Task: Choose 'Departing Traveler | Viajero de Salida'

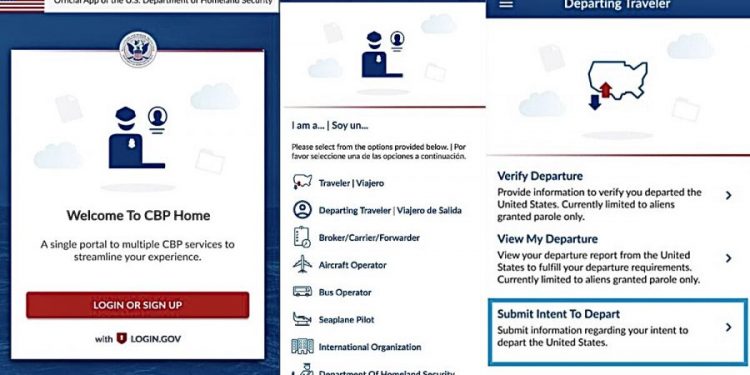Action: 390,210
